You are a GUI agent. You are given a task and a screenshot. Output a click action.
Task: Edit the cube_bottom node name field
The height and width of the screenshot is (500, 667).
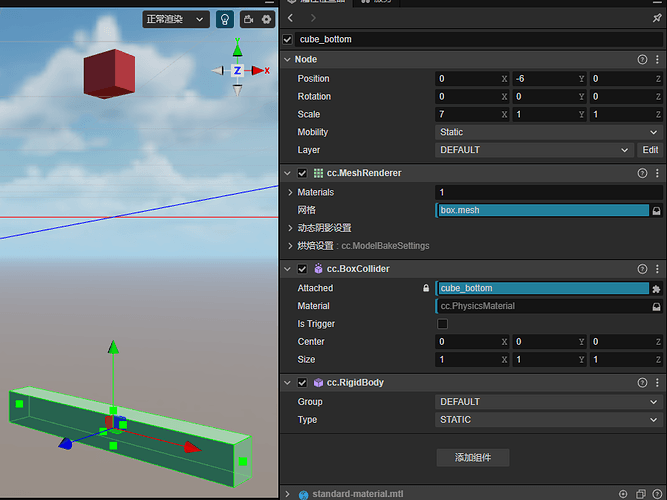pos(479,40)
